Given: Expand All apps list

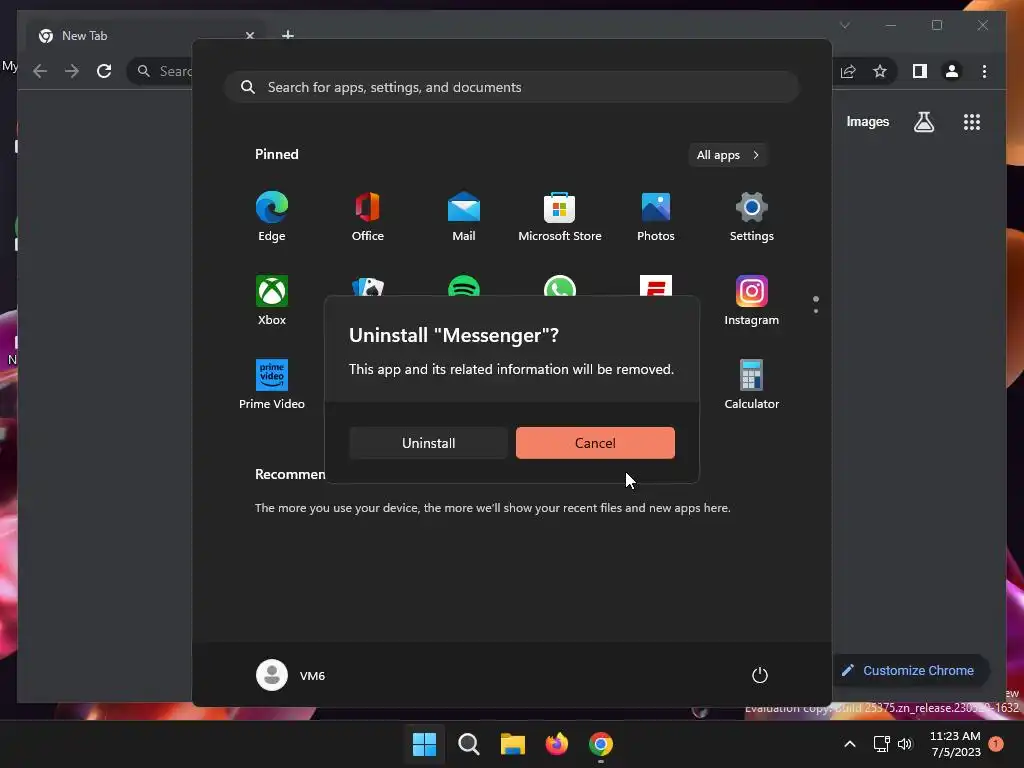Looking at the screenshot, I should click(728, 155).
